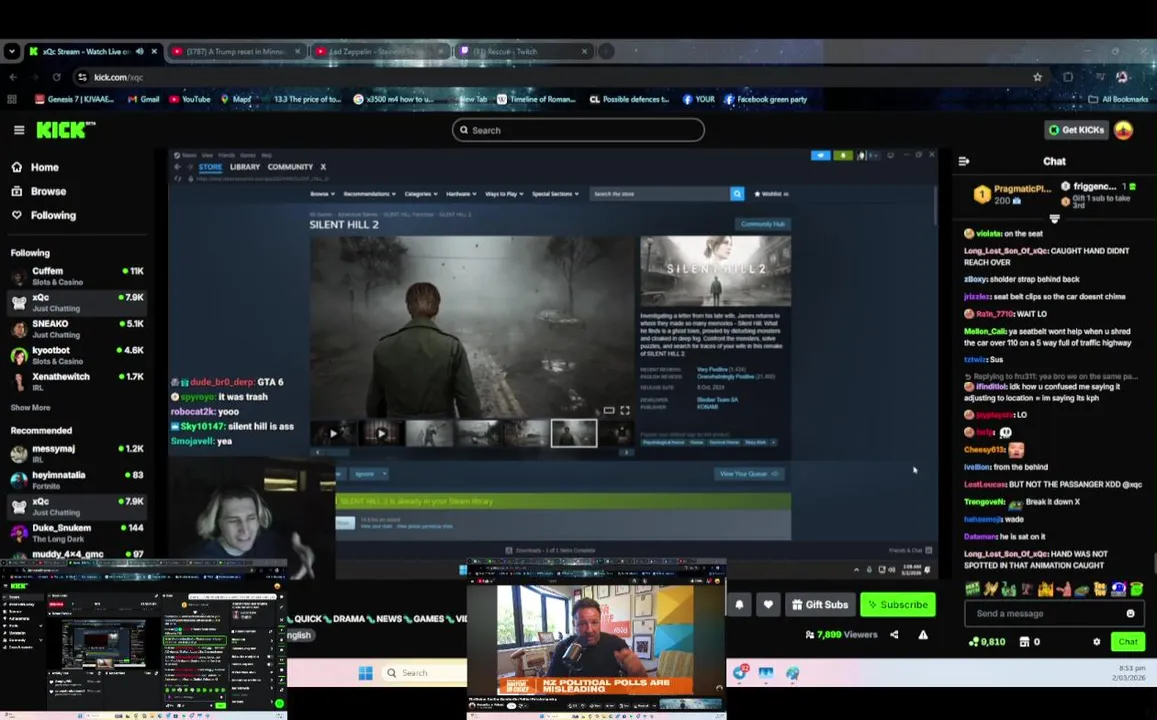Open Steam Recommendations dropdown
This screenshot has height=720, width=1157.
(369, 194)
